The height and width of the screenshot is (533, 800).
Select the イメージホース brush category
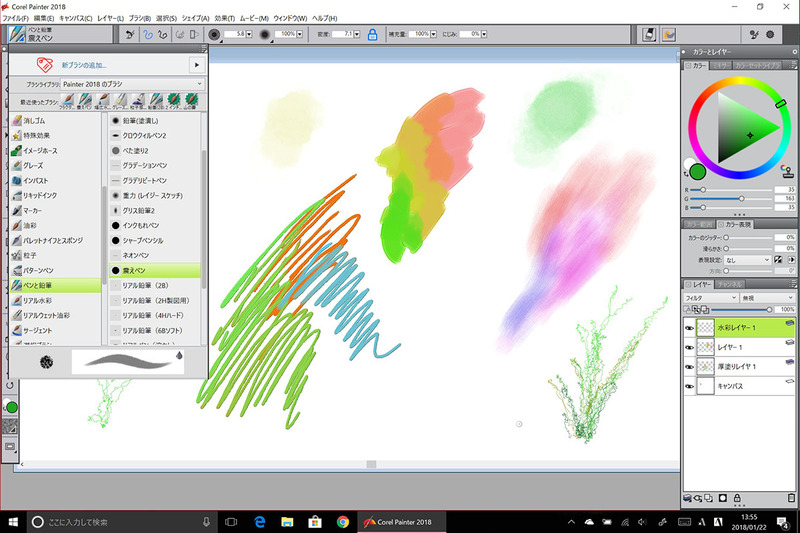55,150
